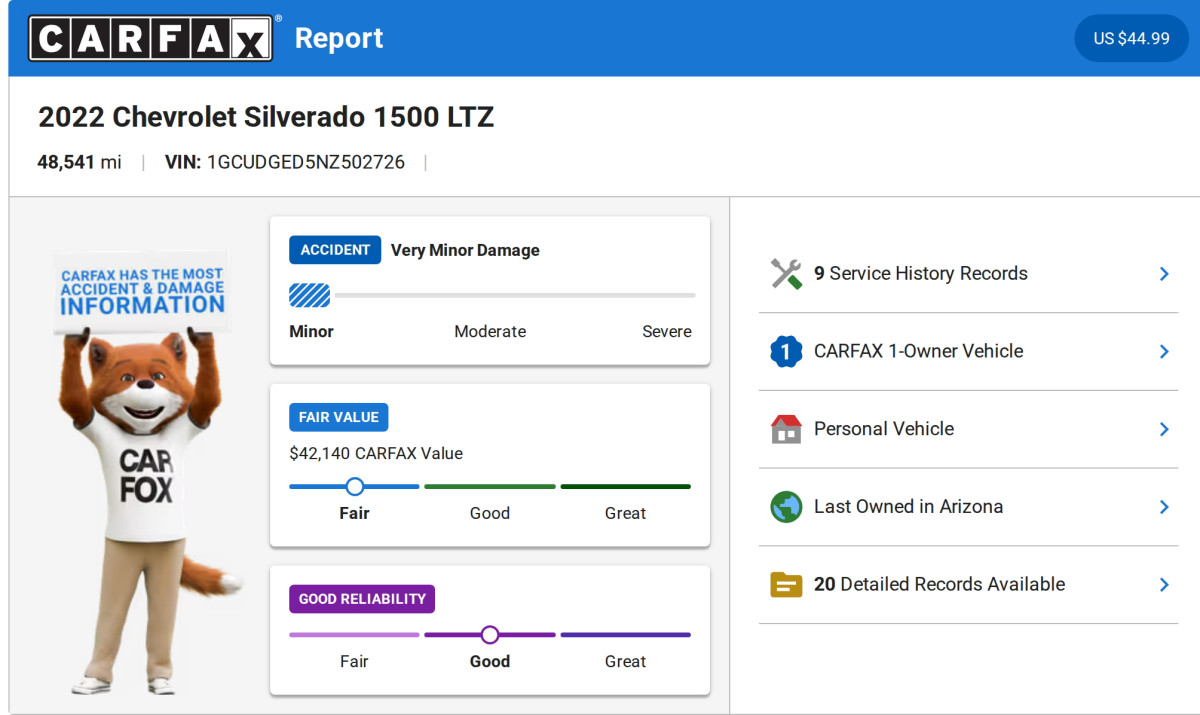
Task: Click the Very Minor Damage text
Action: click(465, 250)
